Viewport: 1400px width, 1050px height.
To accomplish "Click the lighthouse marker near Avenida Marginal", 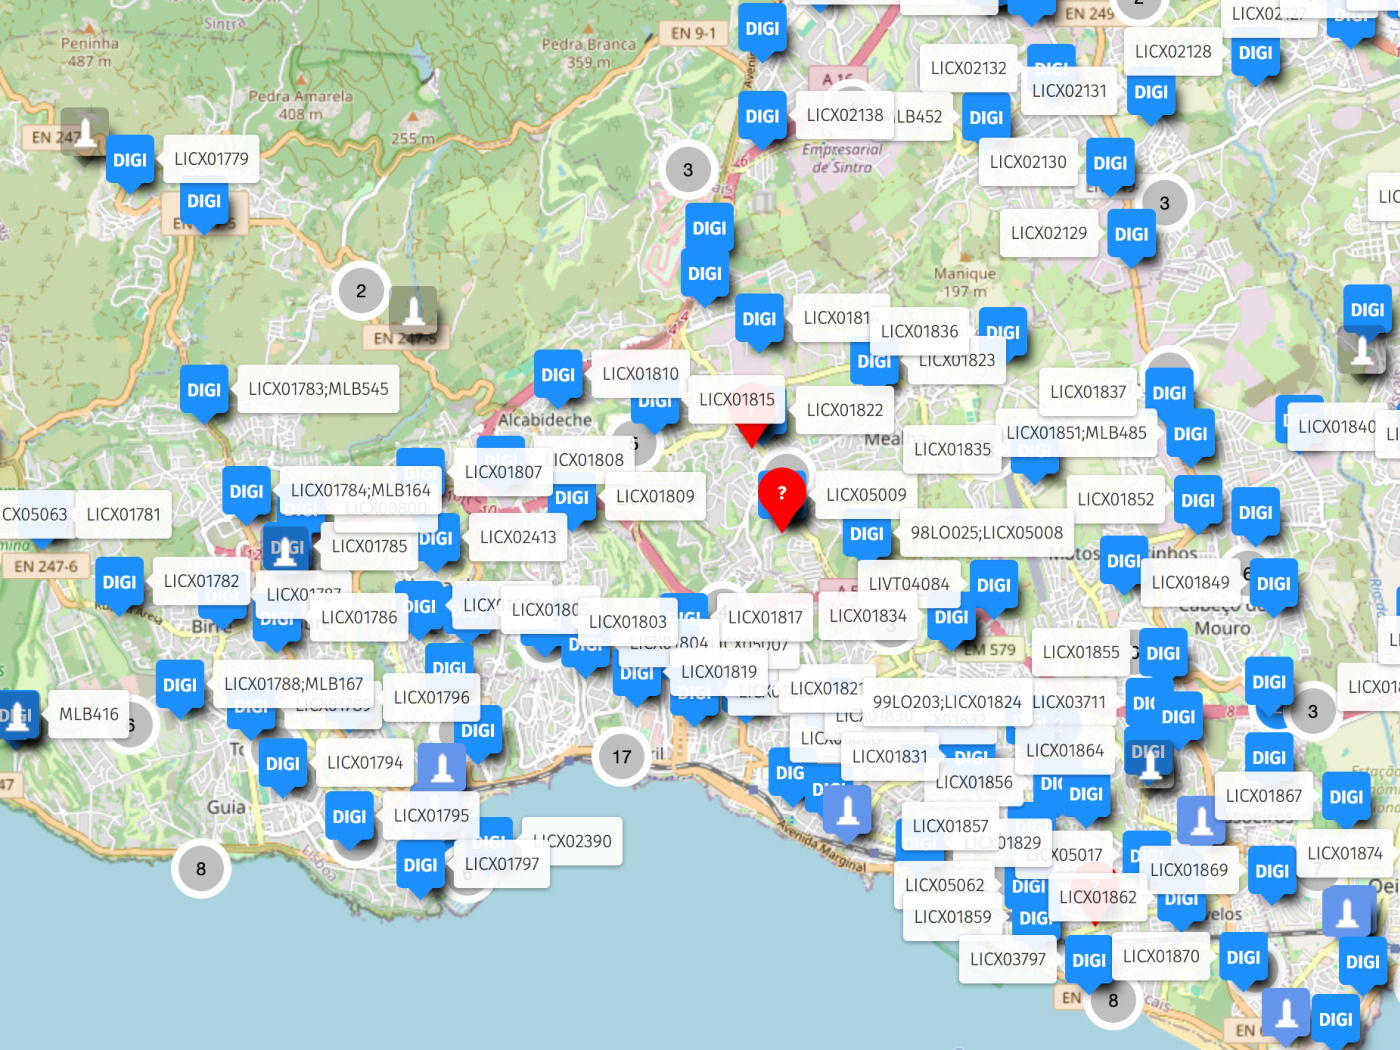I will [845, 812].
